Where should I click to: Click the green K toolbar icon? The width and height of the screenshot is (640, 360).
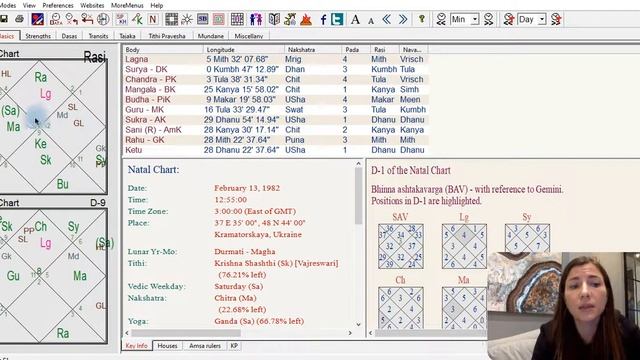[x=137, y=19]
